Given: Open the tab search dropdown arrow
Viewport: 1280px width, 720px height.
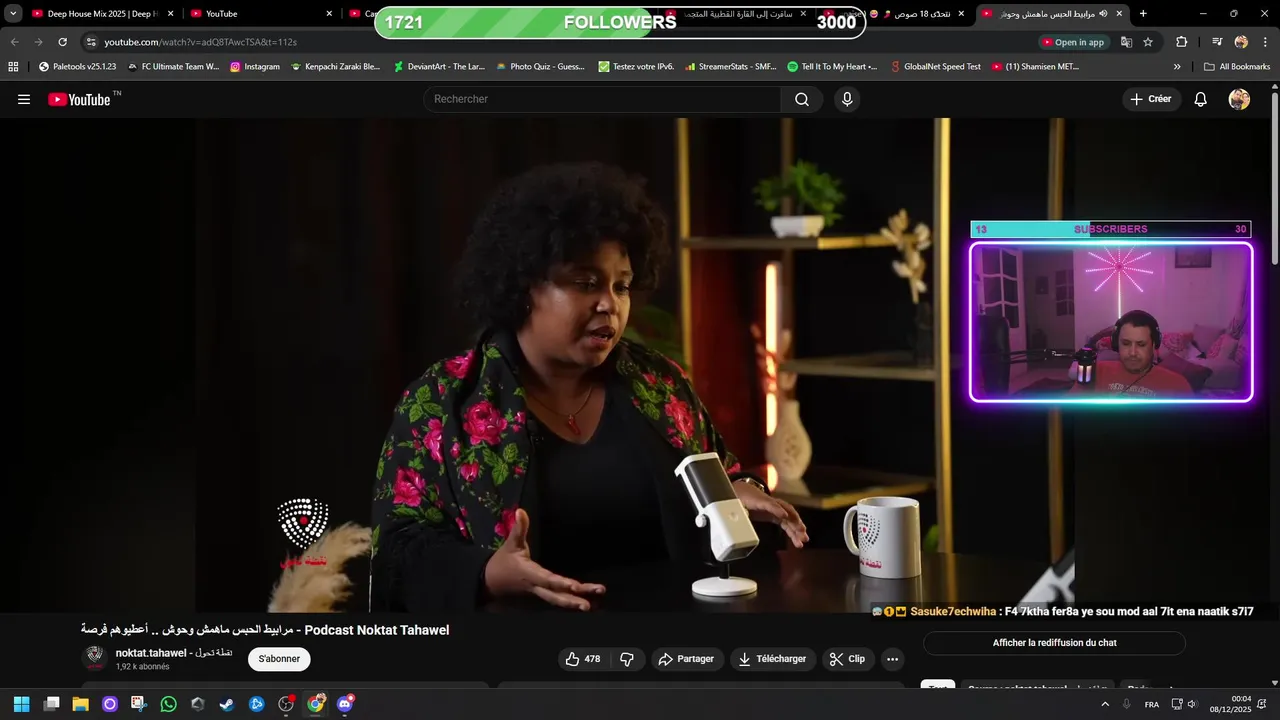Looking at the screenshot, I should (x=13, y=14).
